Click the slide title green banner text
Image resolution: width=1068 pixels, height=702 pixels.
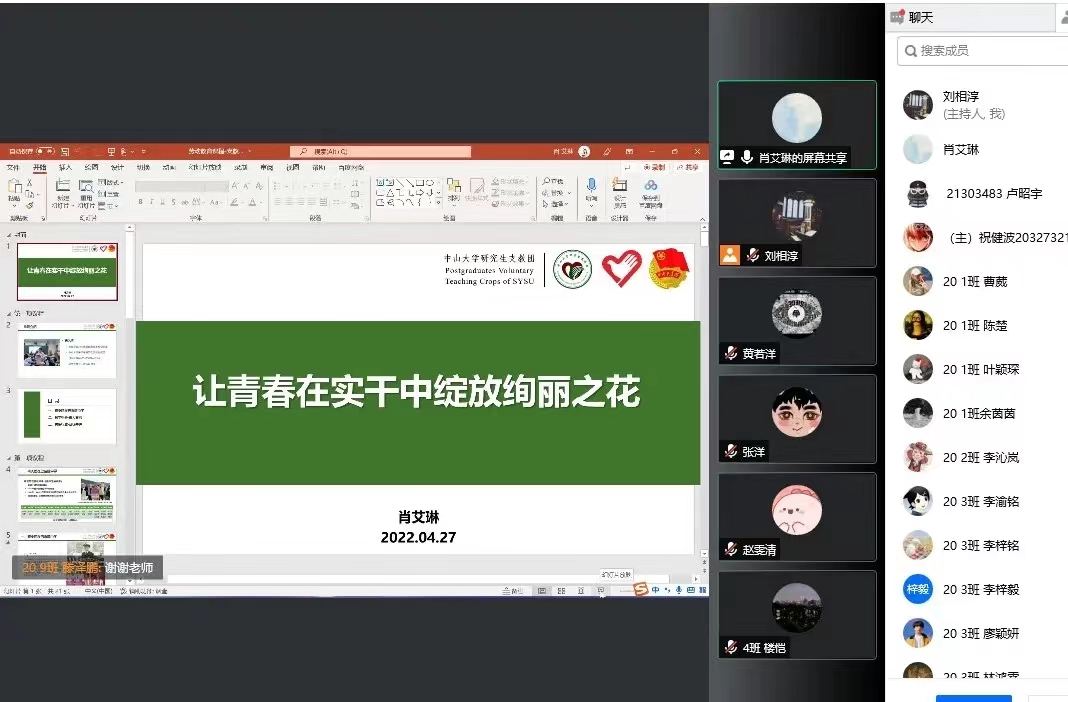pos(417,393)
